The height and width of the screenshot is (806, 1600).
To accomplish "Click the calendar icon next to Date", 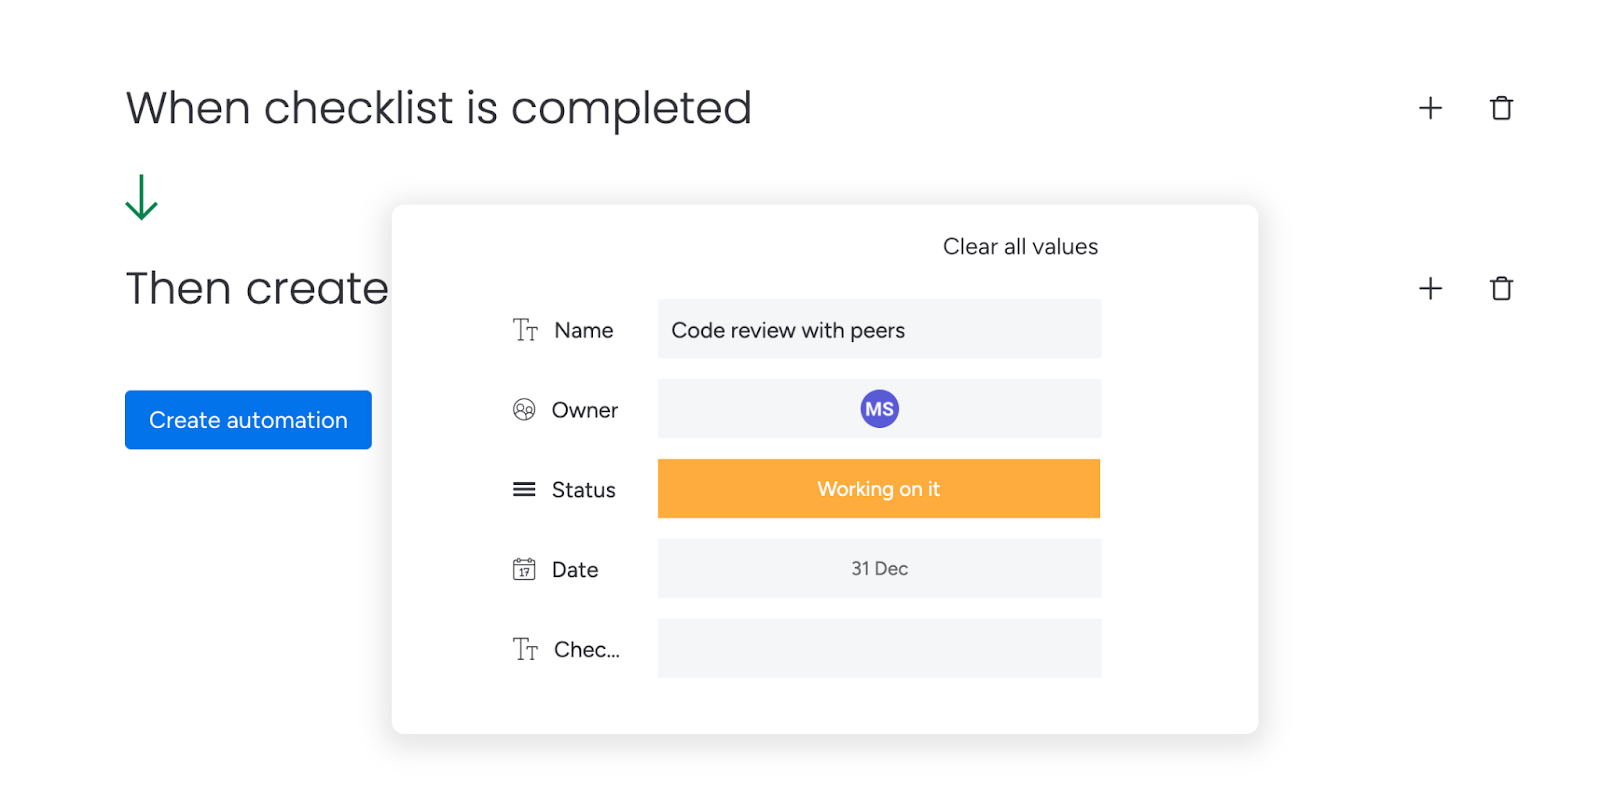I will (524, 569).
